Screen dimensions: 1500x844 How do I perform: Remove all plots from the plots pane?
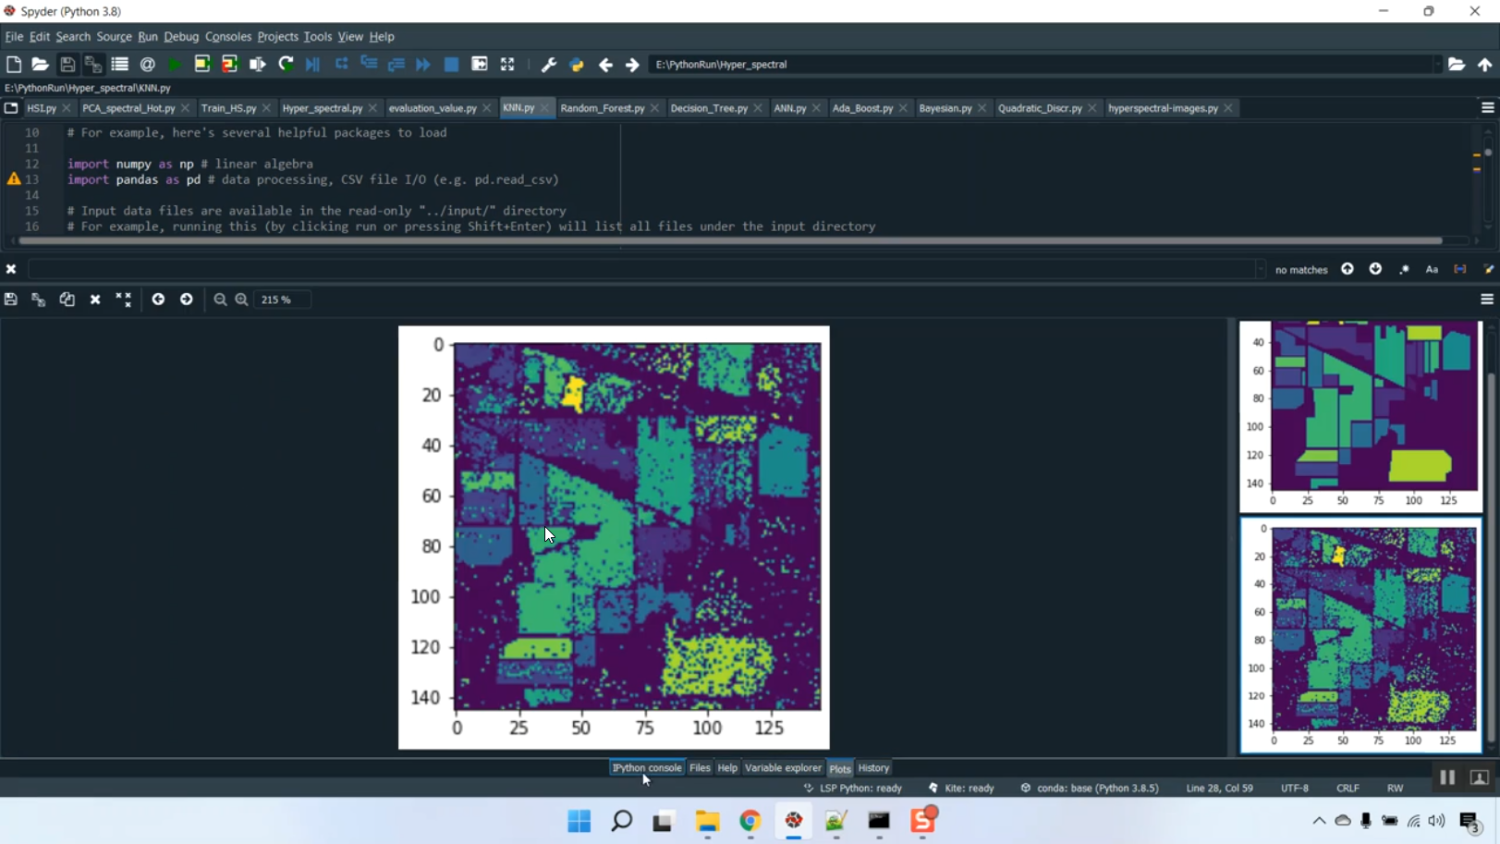123,299
